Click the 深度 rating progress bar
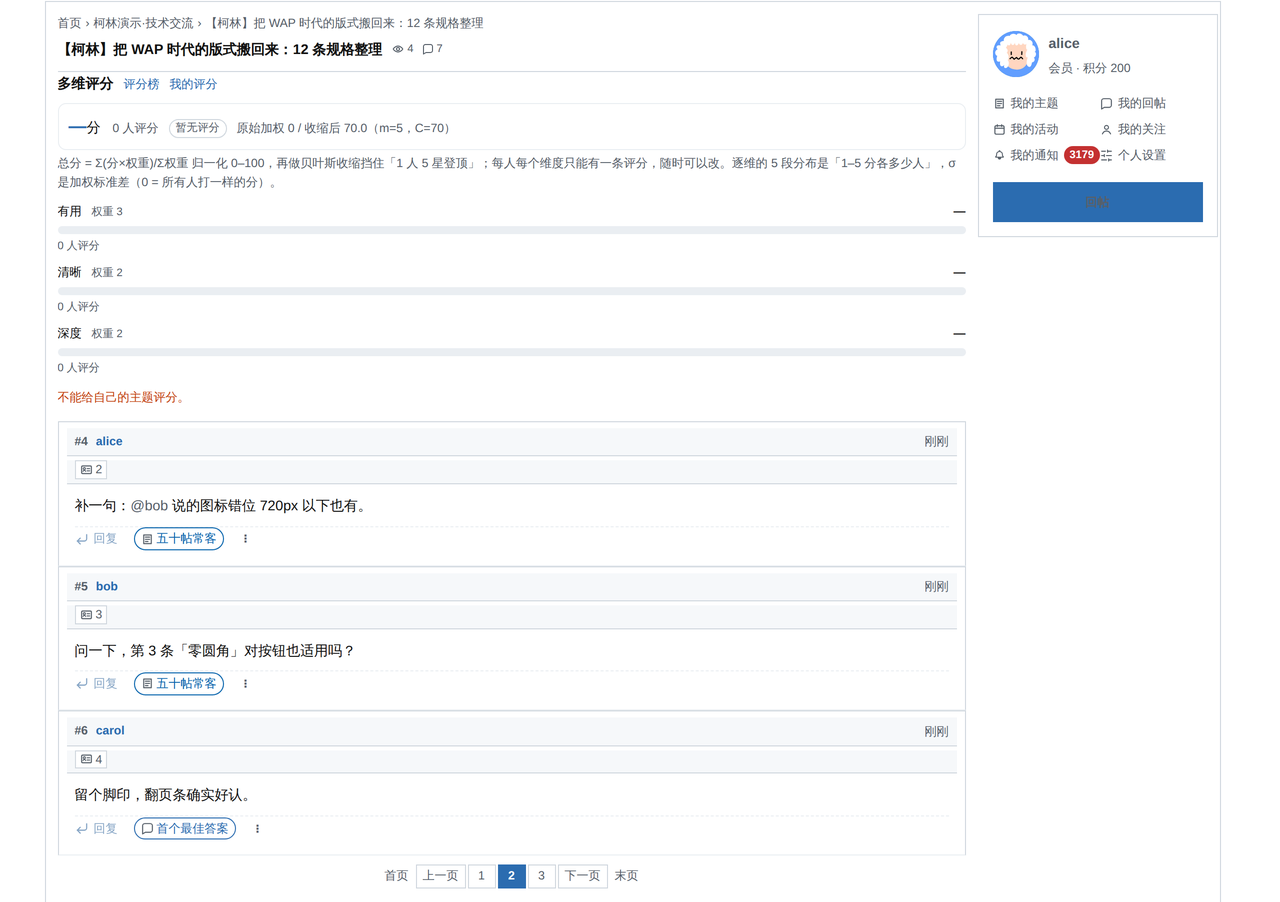Image resolution: width=1280 pixels, height=902 pixels. pyautogui.click(x=511, y=352)
